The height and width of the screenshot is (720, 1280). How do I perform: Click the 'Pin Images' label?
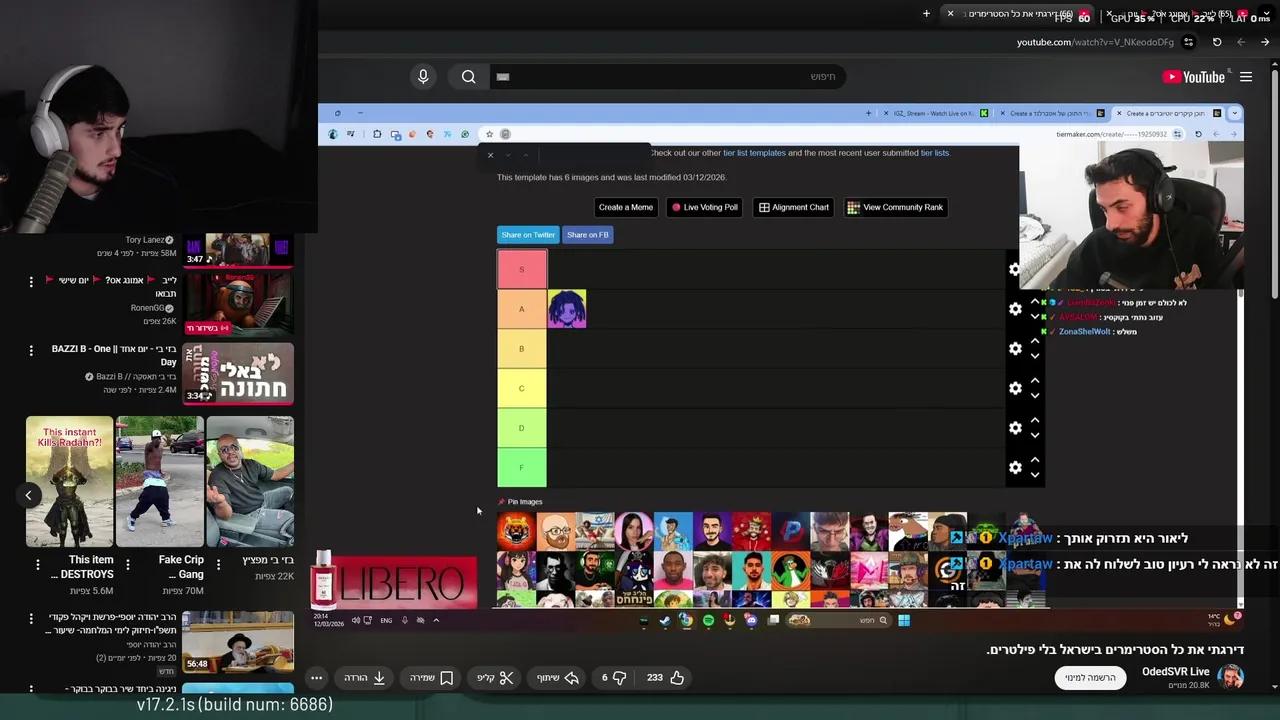click(x=520, y=502)
